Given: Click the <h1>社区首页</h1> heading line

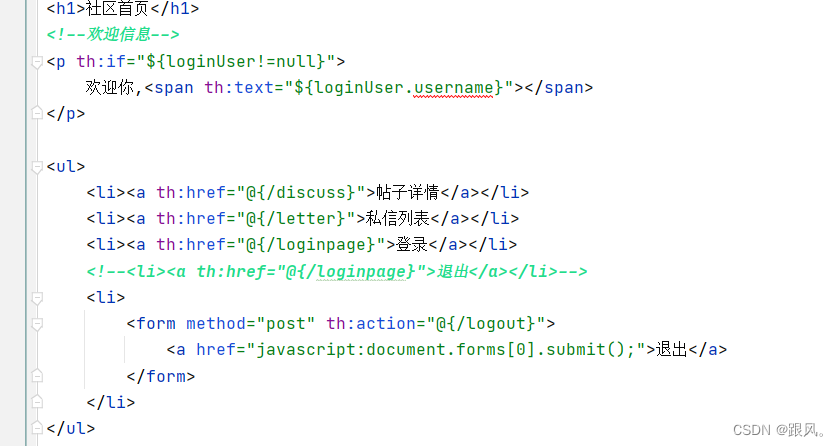Looking at the screenshot, I should [x=122, y=9].
